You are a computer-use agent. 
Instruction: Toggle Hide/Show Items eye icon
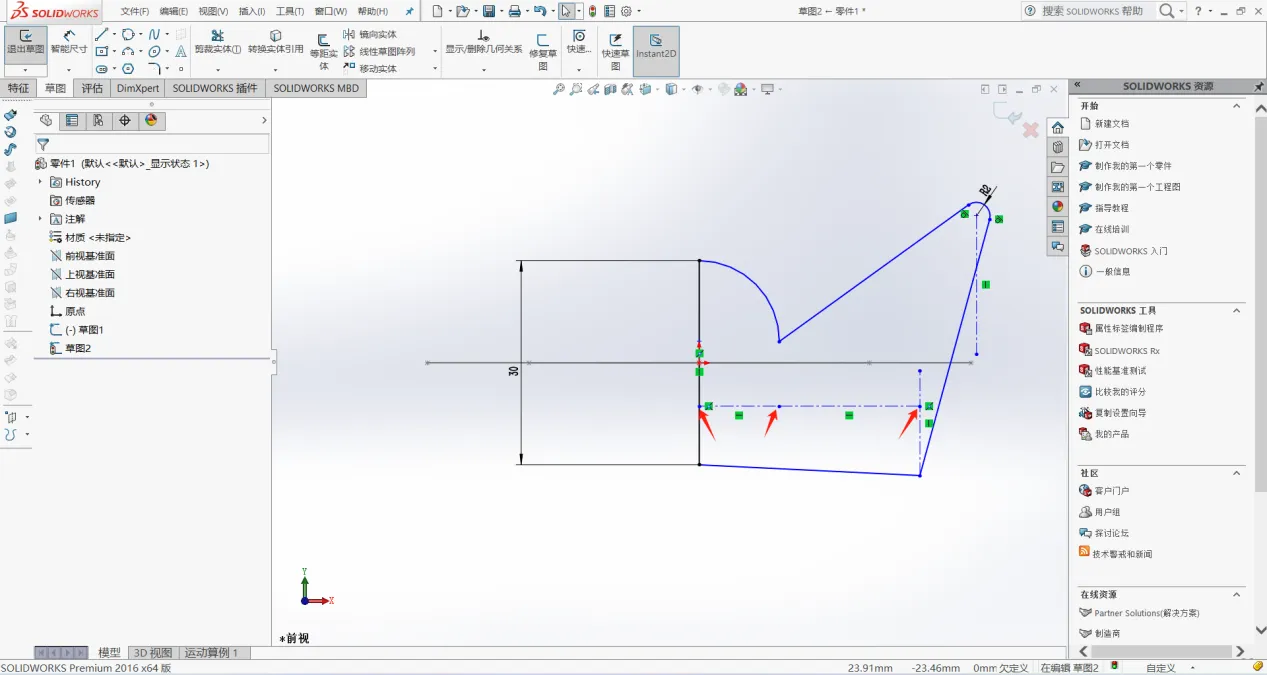pos(697,89)
